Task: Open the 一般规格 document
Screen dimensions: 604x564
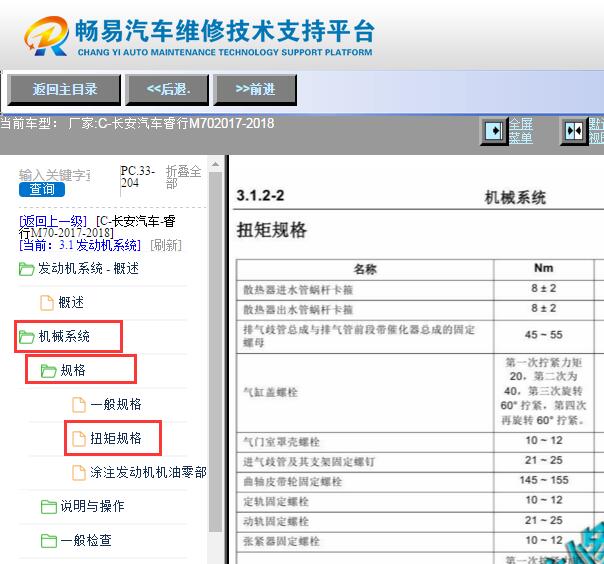Action: pos(116,405)
